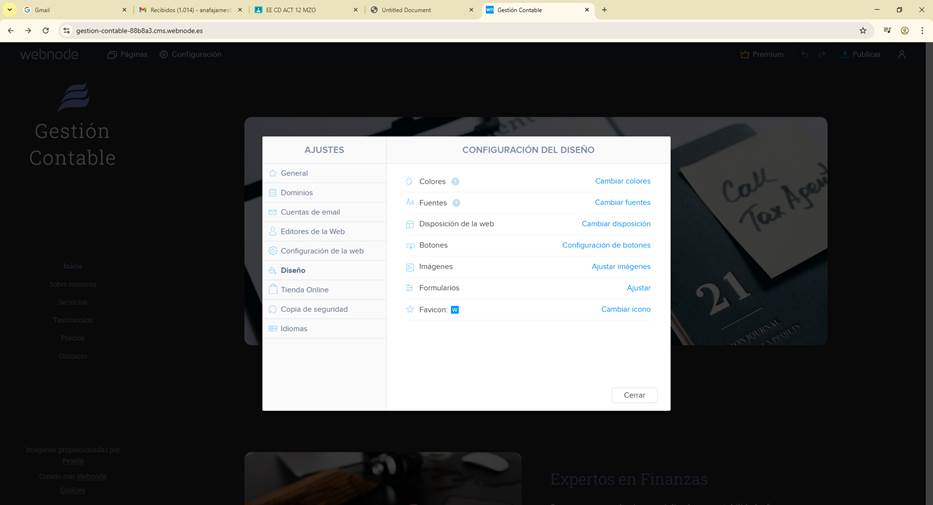Open Copia de seguridad section
The image size is (933, 505).
pos(314,309)
